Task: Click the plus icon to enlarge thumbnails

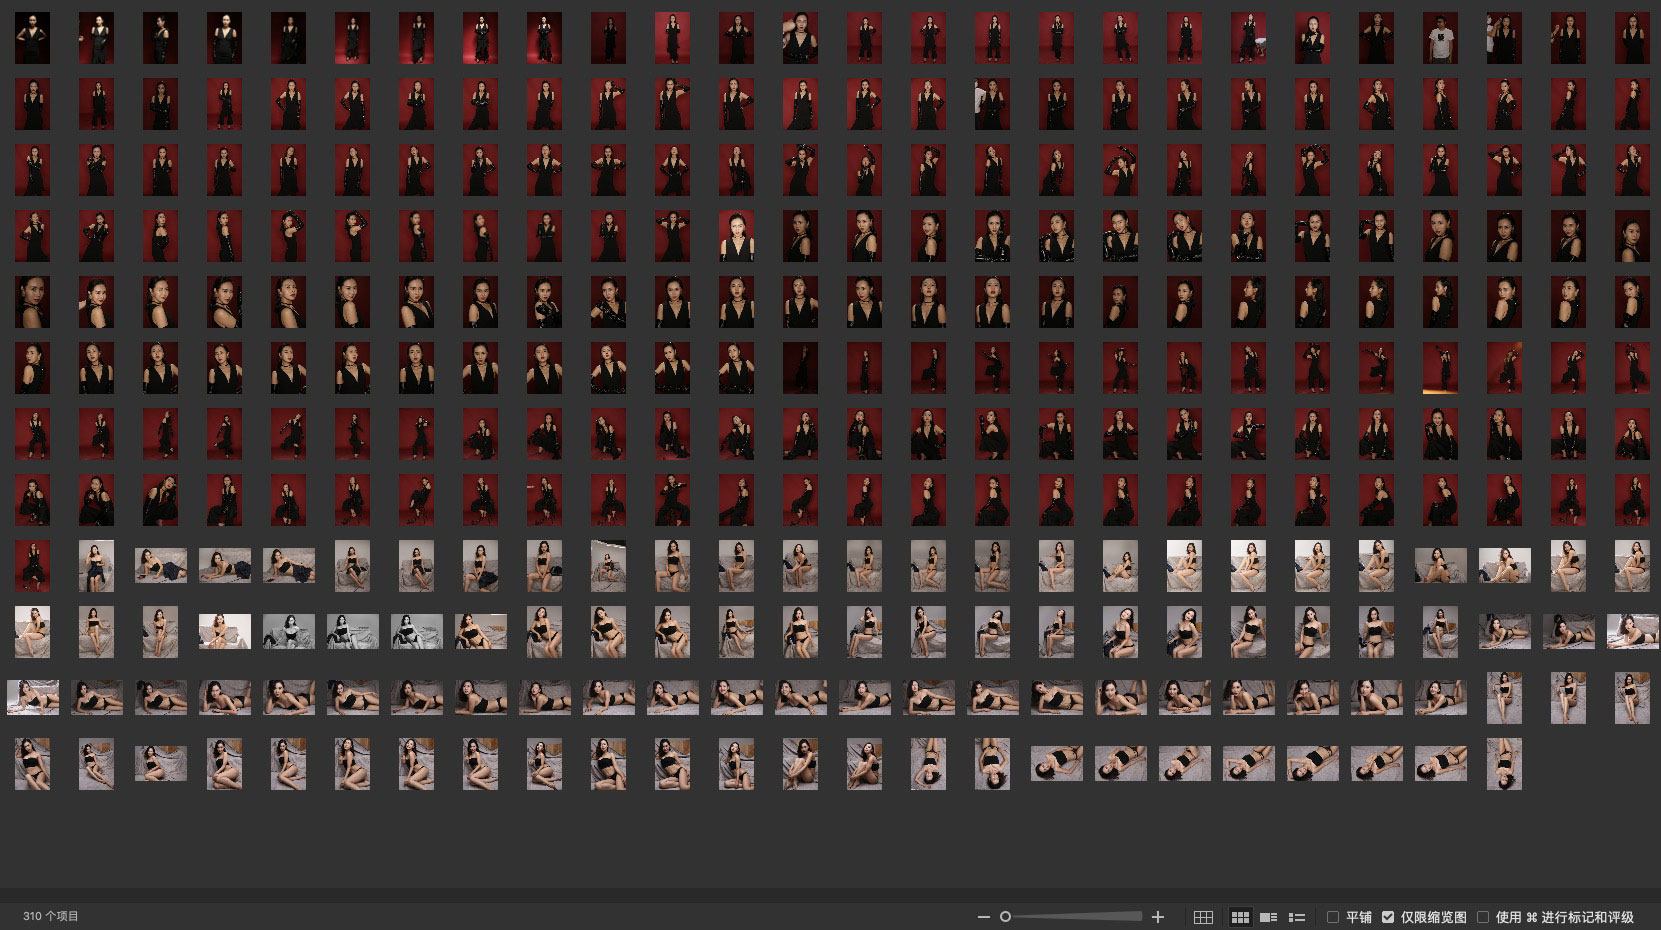Action: [1158, 917]
